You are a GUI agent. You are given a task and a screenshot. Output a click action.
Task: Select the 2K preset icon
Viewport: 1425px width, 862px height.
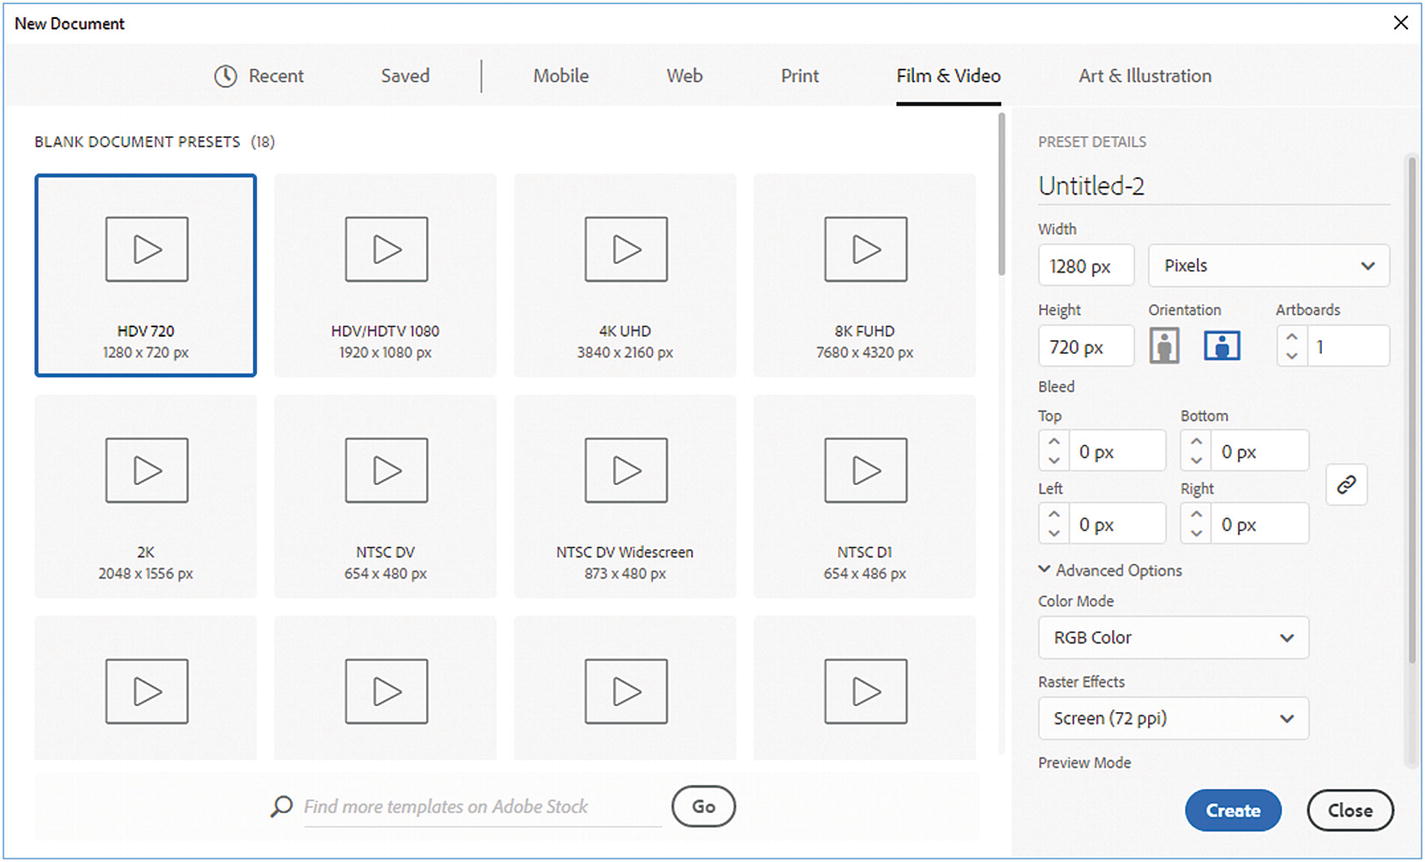pyautogui.click(x=146, y=470)
